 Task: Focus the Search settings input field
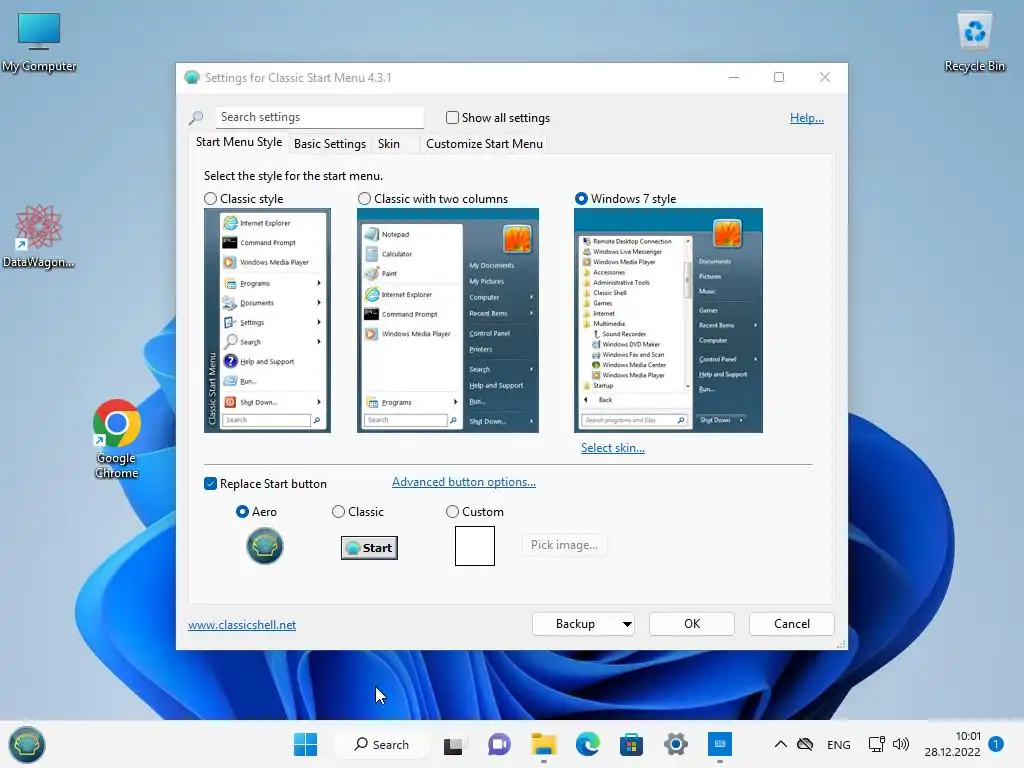[319, 117]
